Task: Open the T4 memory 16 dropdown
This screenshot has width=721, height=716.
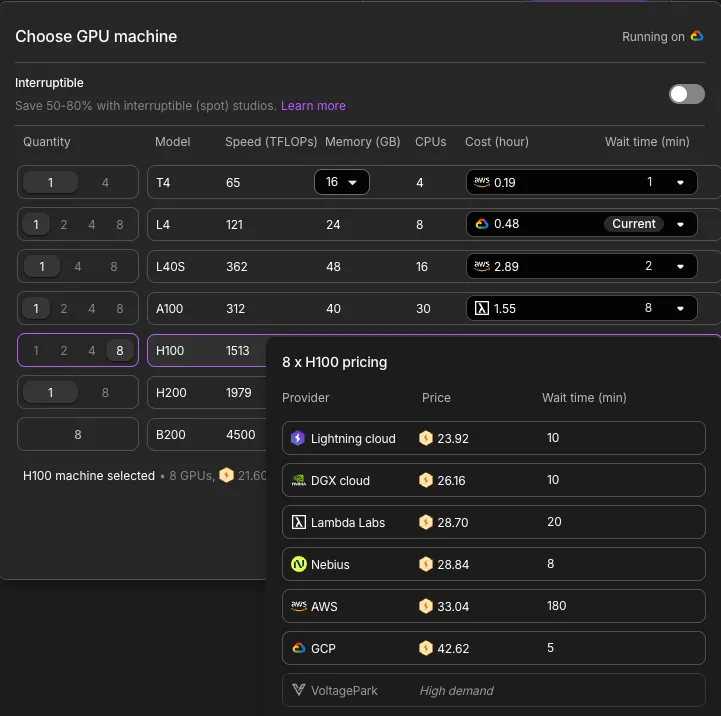Action: coord(342,182)
